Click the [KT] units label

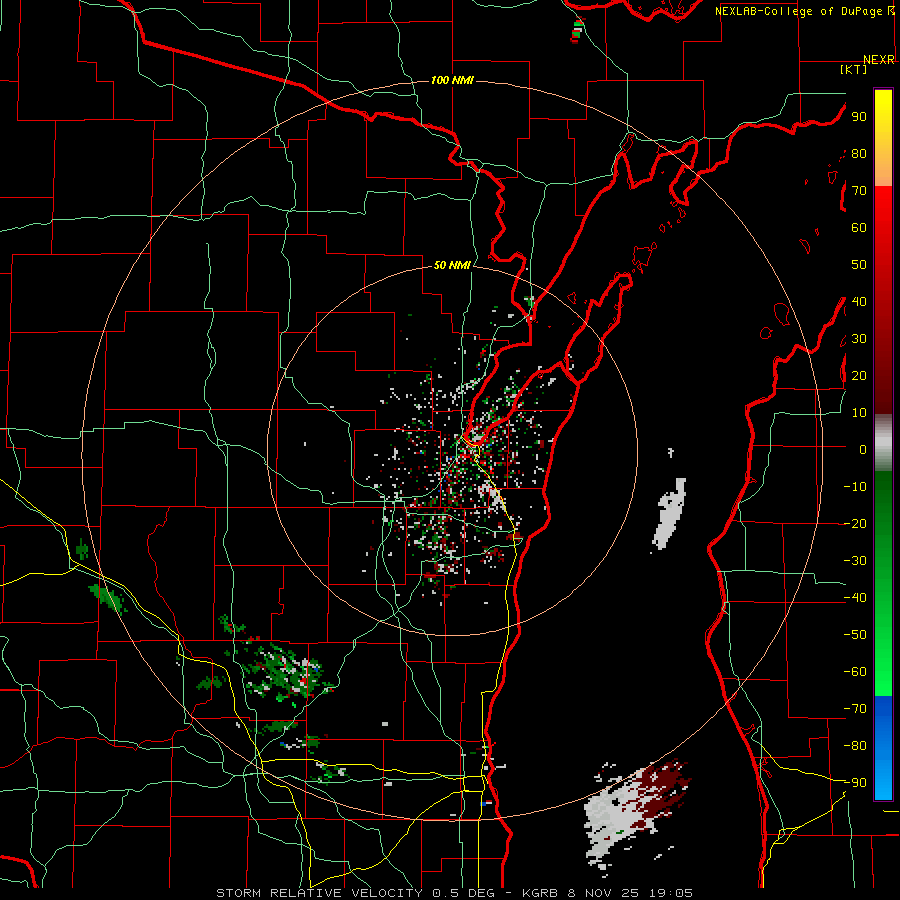pos(854,69)
